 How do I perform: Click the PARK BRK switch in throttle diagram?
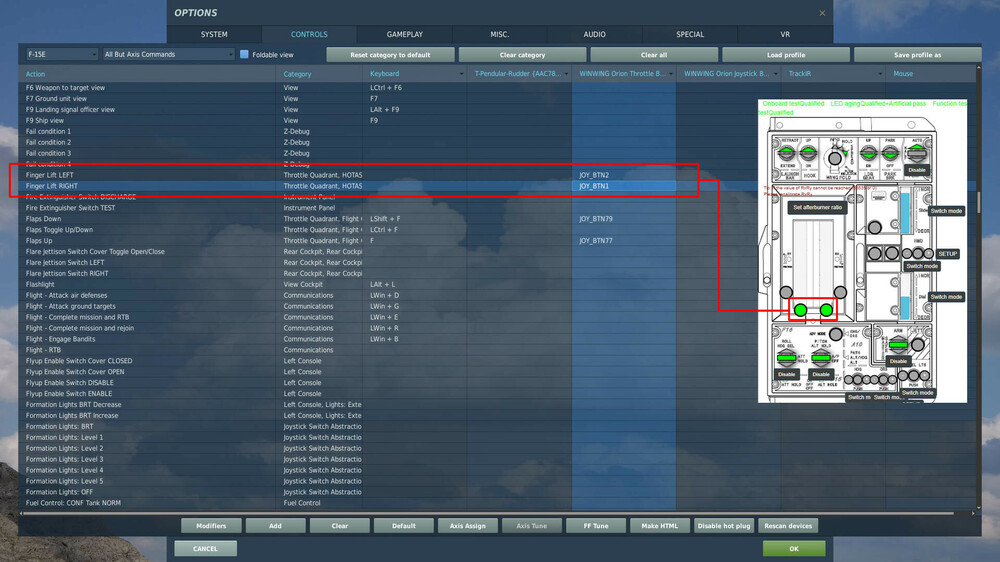890,153
